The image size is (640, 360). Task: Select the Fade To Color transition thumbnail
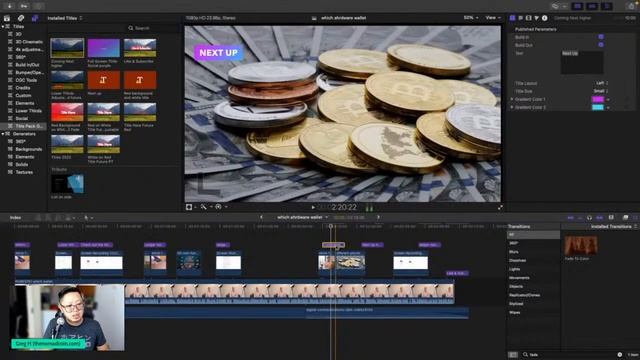(581, 245)
